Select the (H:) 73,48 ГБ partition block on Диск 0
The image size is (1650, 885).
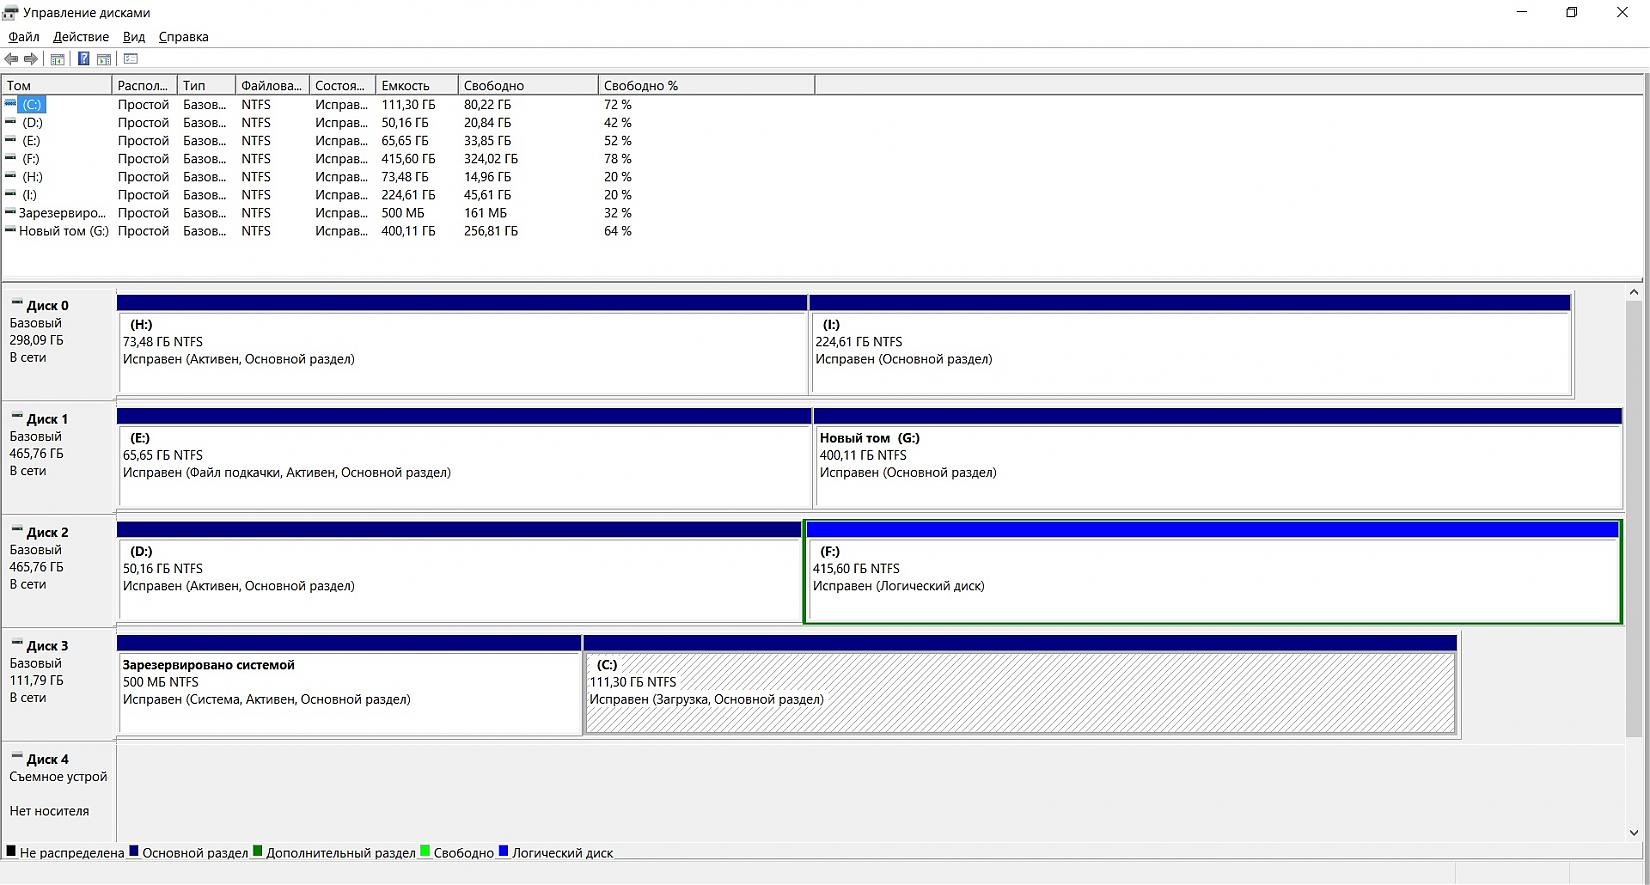[x=463, y=345]
